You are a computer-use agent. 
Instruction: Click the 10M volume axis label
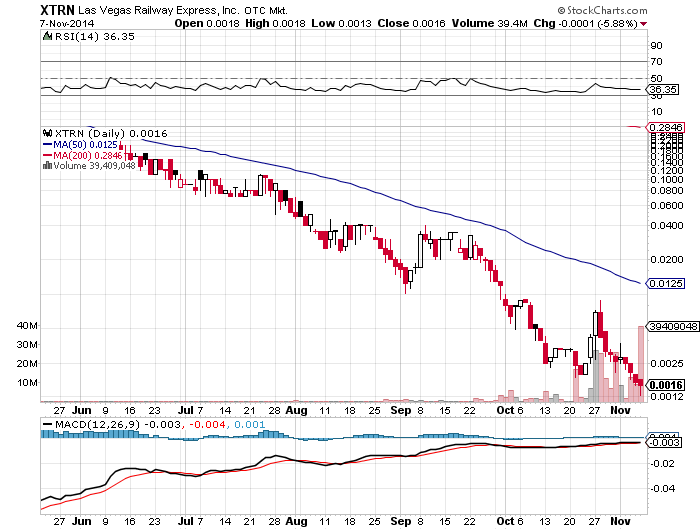click(27, 383)
